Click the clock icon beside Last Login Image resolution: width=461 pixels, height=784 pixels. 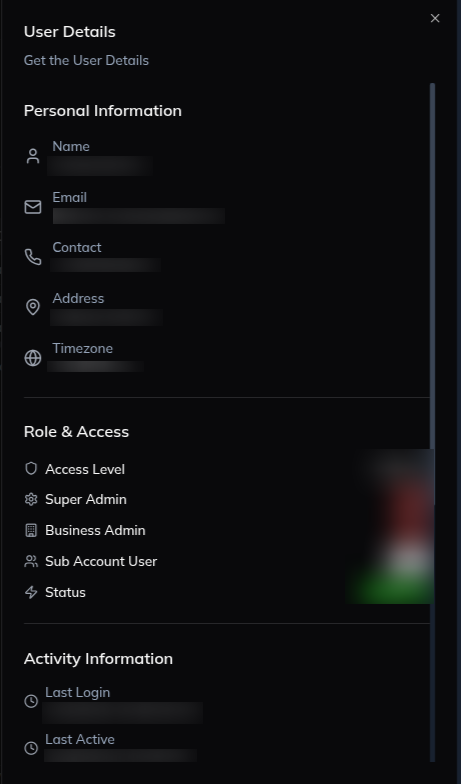click(x=31, y=701)
